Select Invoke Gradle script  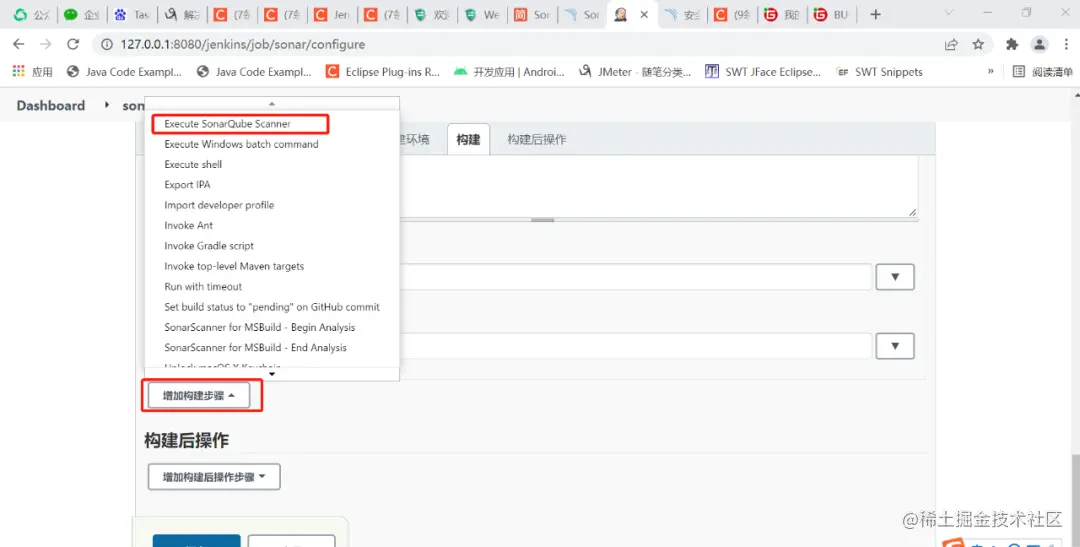tap(209, 245)
